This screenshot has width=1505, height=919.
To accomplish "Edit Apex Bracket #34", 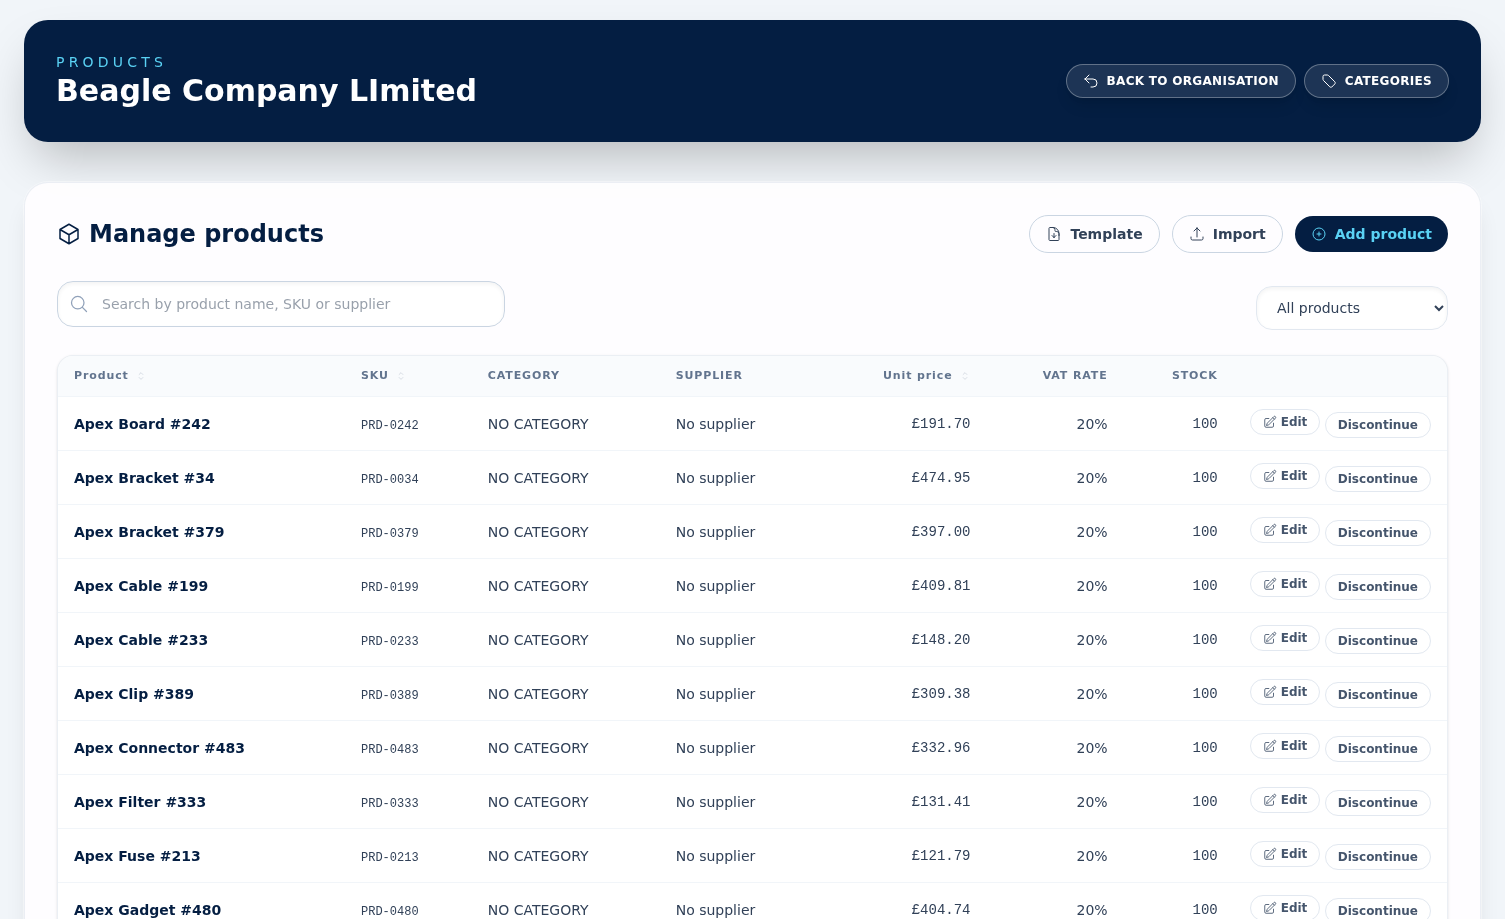I will click(1285, 476).
